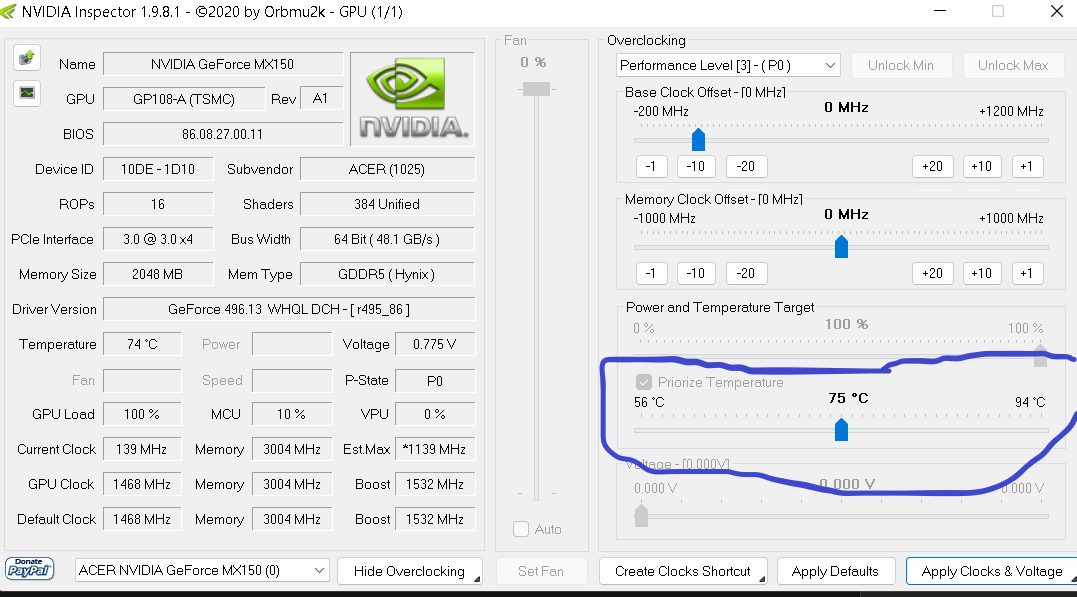Image resolution: width=1077 pixels, height=597 pixels.
Task: Click the Driver Version field GeForce 496.13
Action: [x=289, y=309]
